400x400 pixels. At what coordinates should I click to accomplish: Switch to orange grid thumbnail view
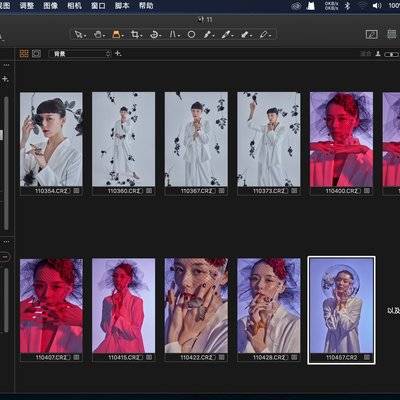[24, 54]
